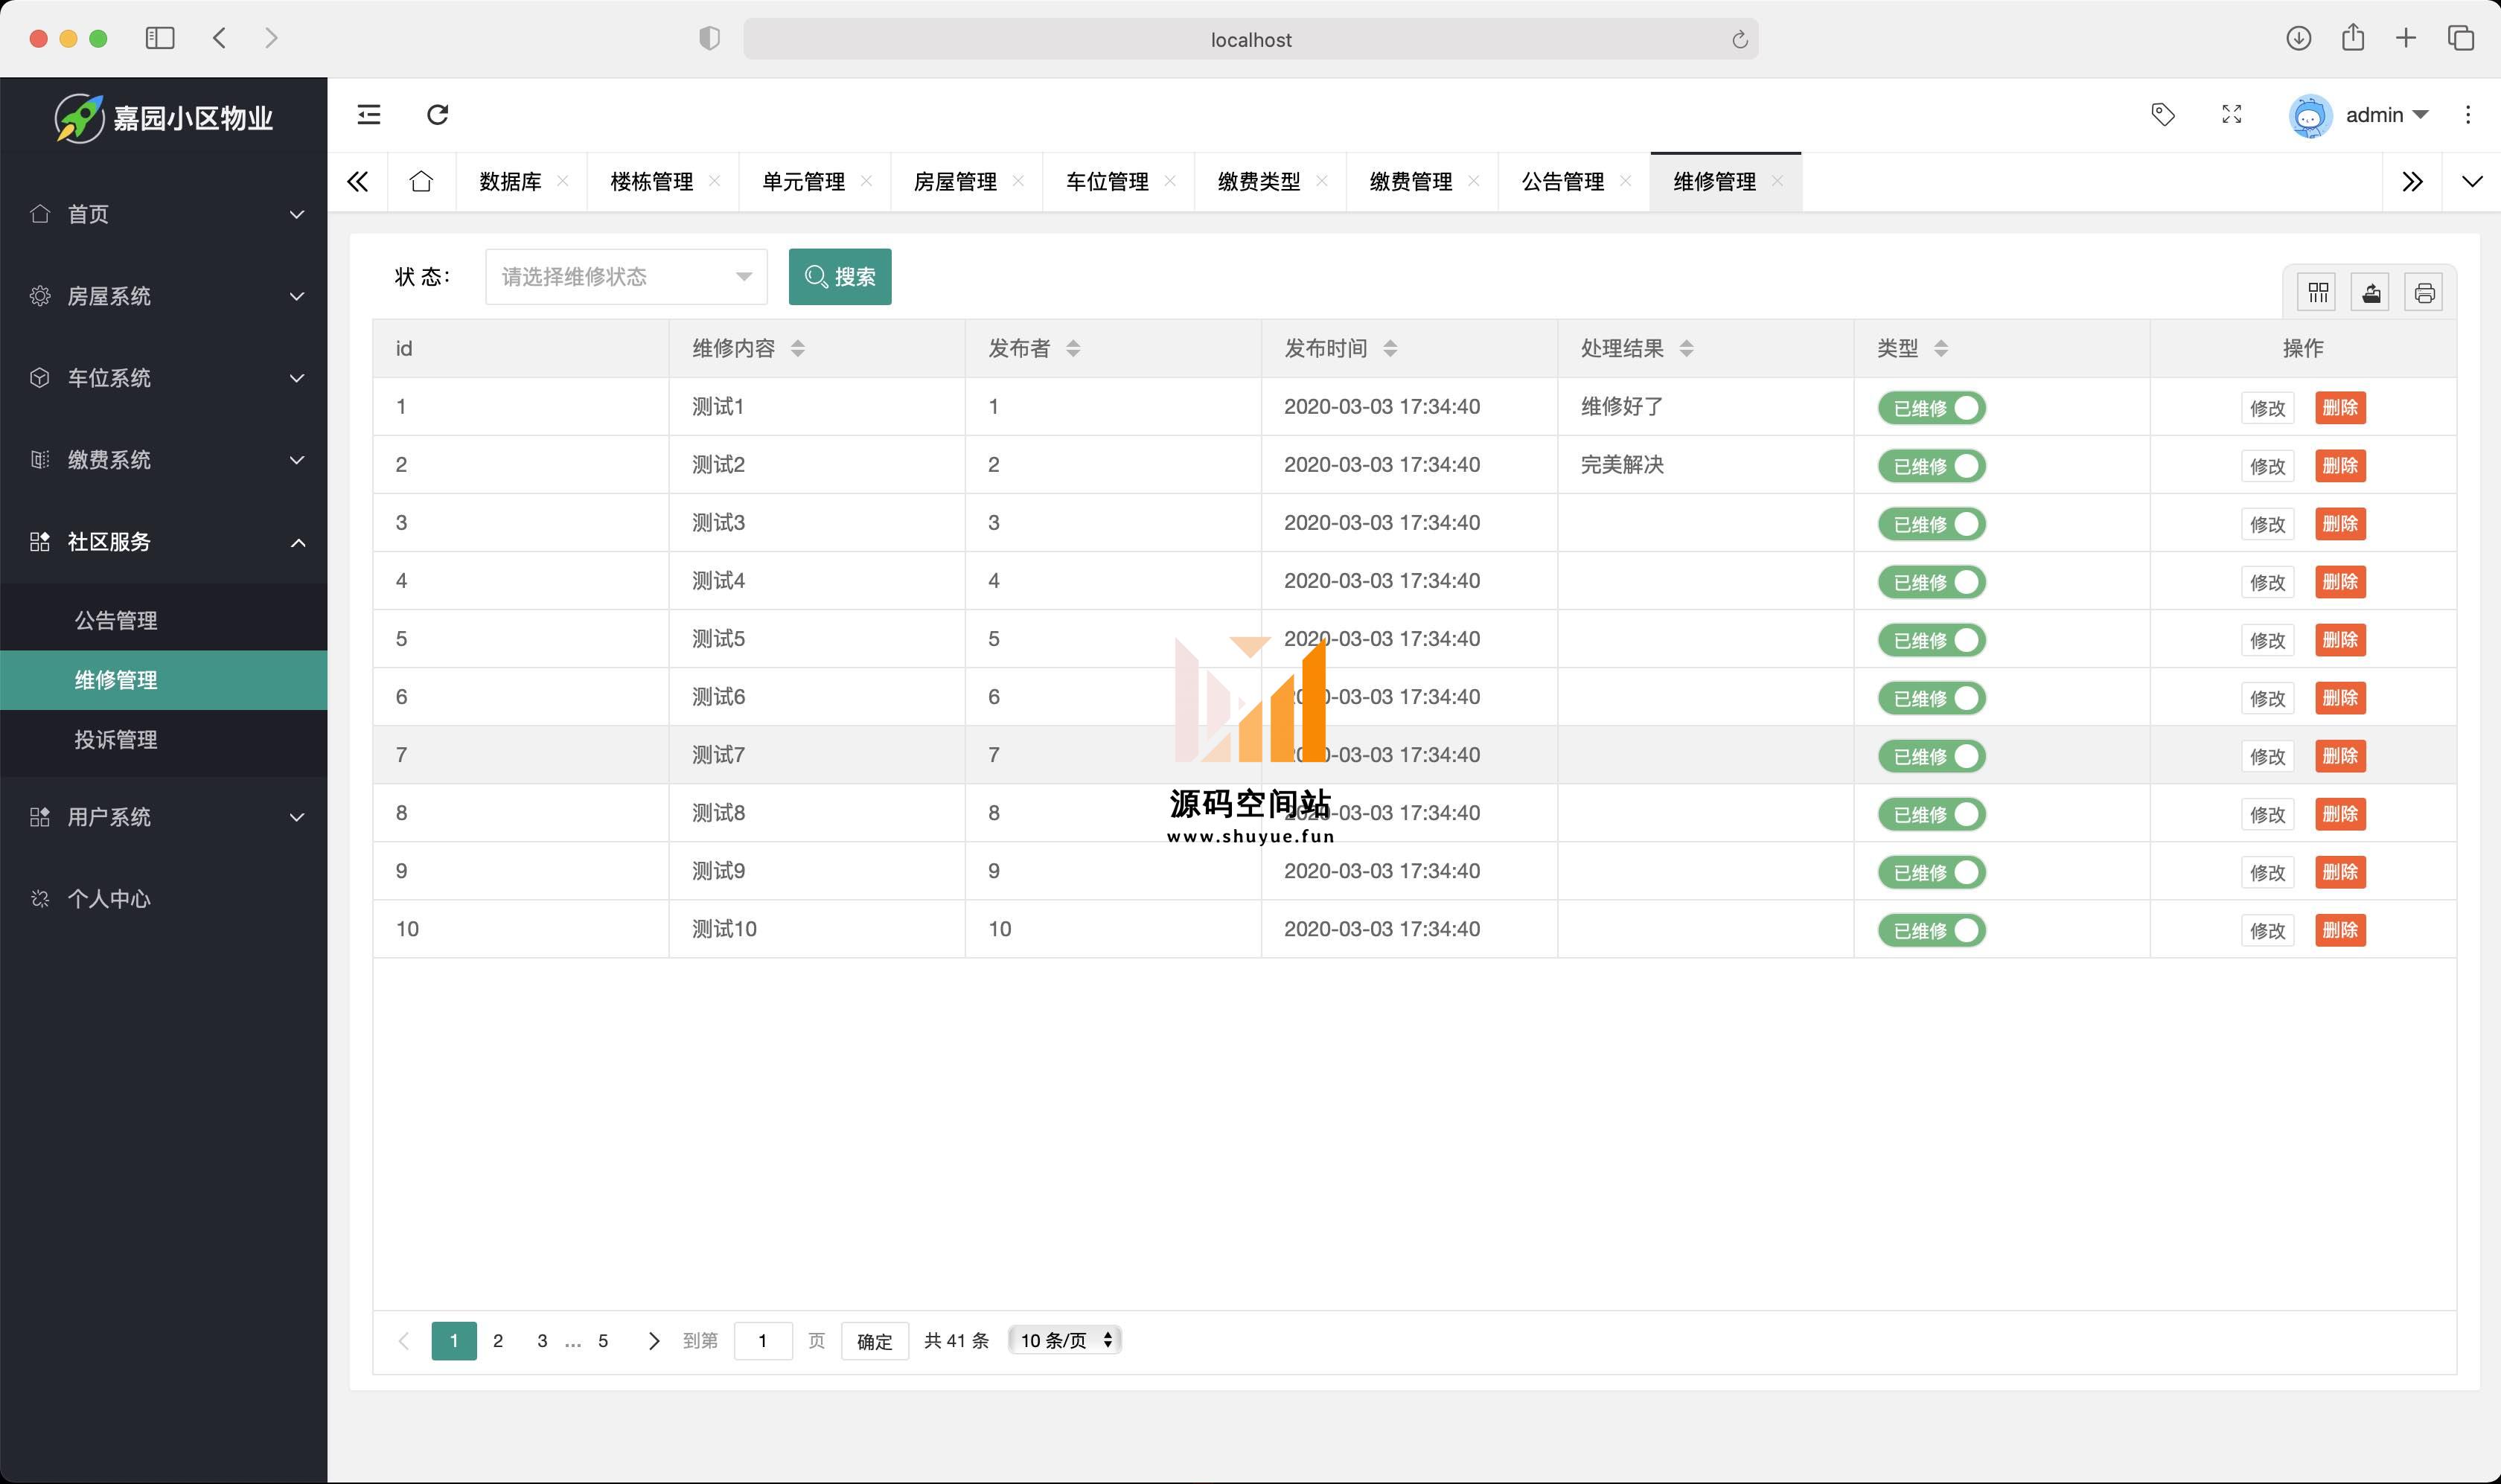Click 修改 for 测试1 row
The width and height of the screenshot is (2501, 1484).
point(2267,408)
